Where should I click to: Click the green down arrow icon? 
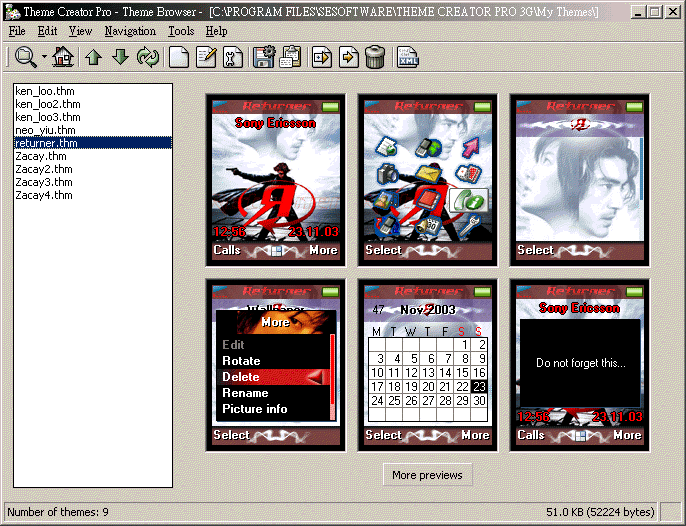[x=120, y=57]
